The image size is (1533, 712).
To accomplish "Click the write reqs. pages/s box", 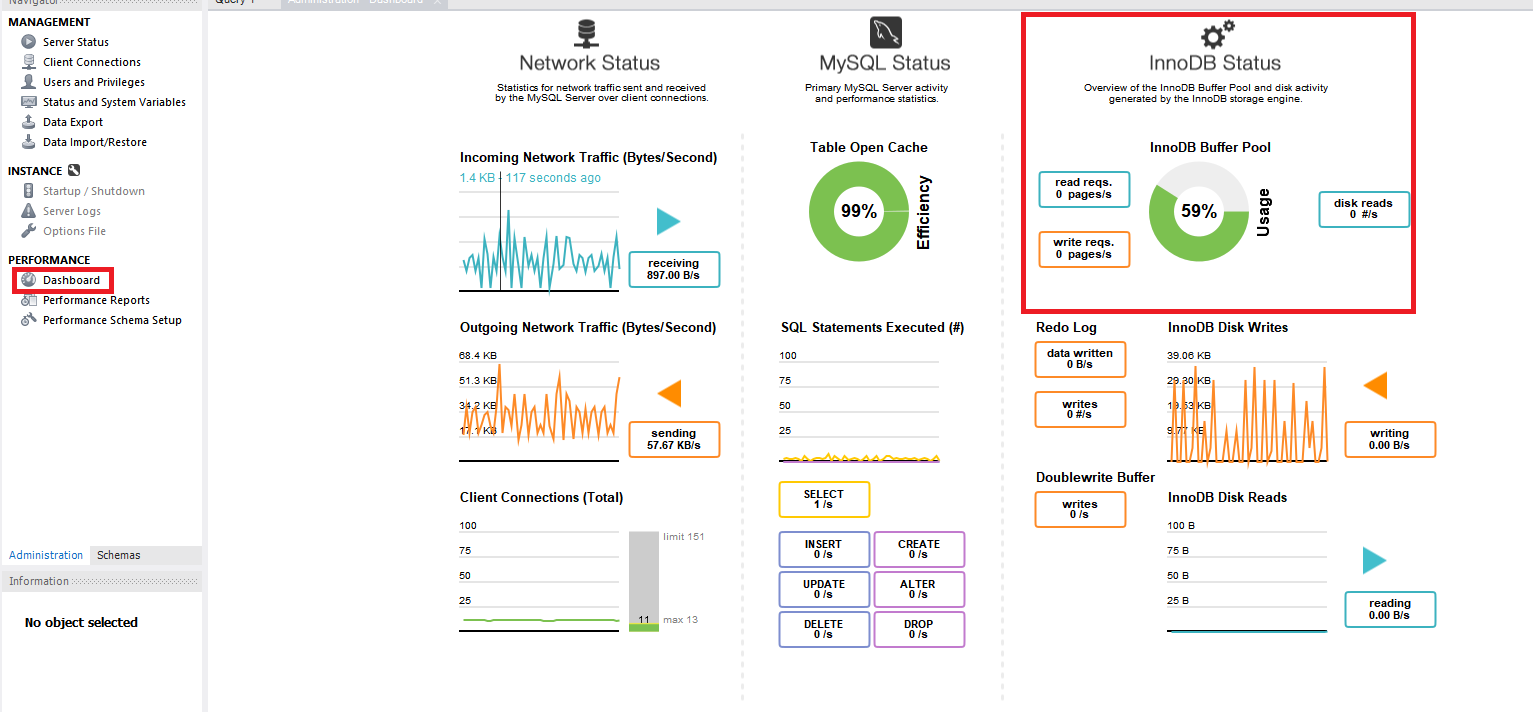I will point(1084,249).
